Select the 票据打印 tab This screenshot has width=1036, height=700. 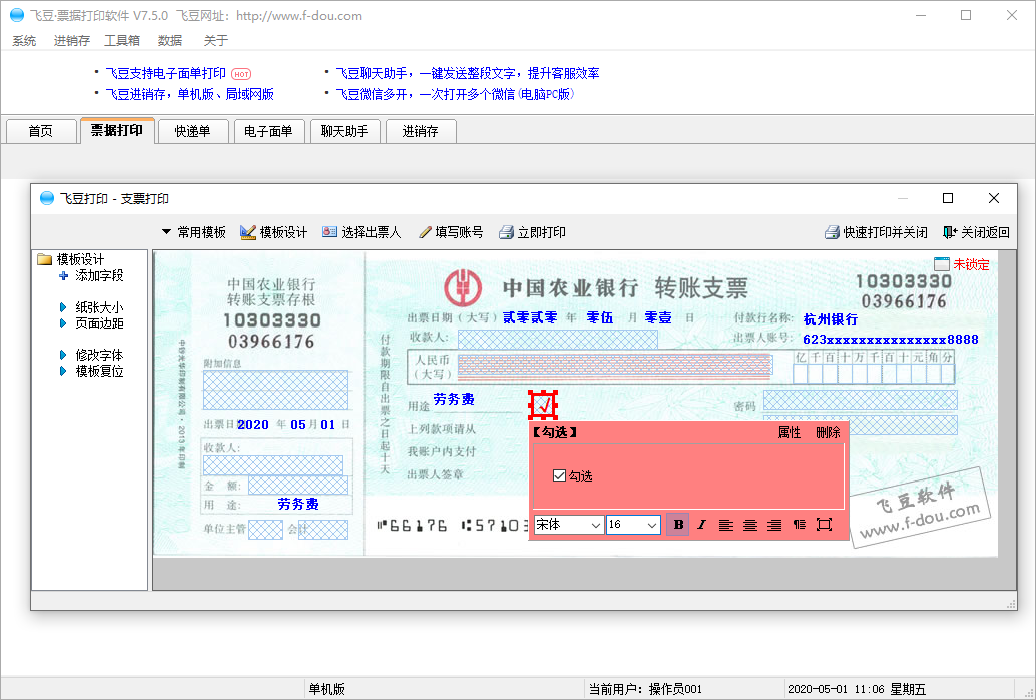117,130
